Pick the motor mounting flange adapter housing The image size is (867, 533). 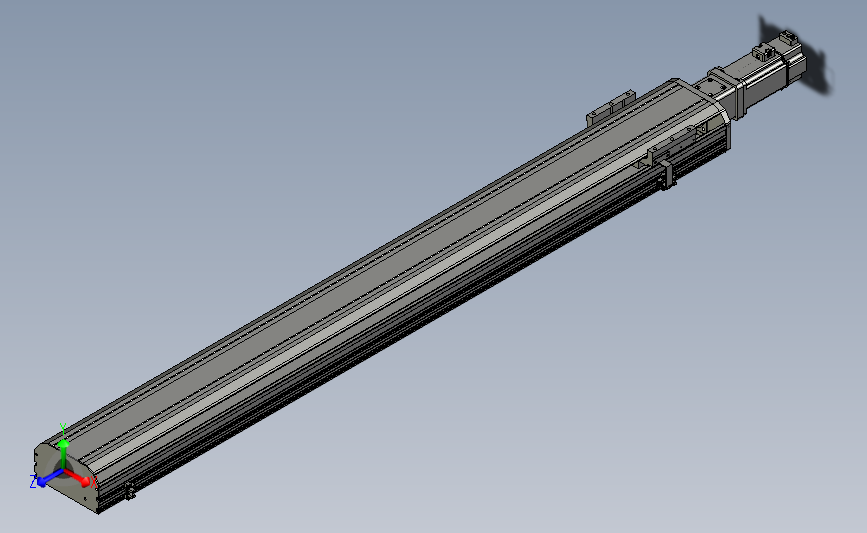pos(719,91)
